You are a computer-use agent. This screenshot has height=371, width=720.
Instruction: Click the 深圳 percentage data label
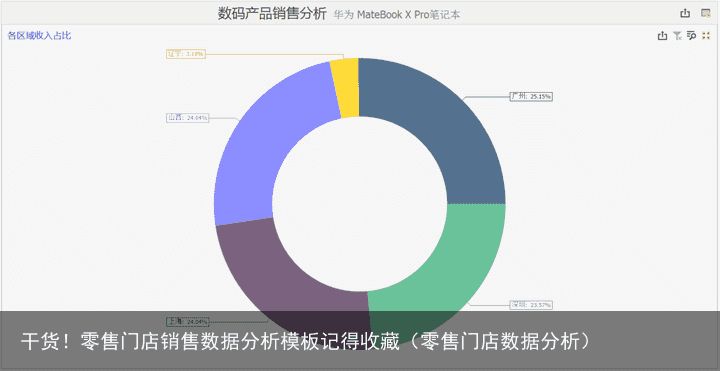pyautogui.click(x=531, y=305)
